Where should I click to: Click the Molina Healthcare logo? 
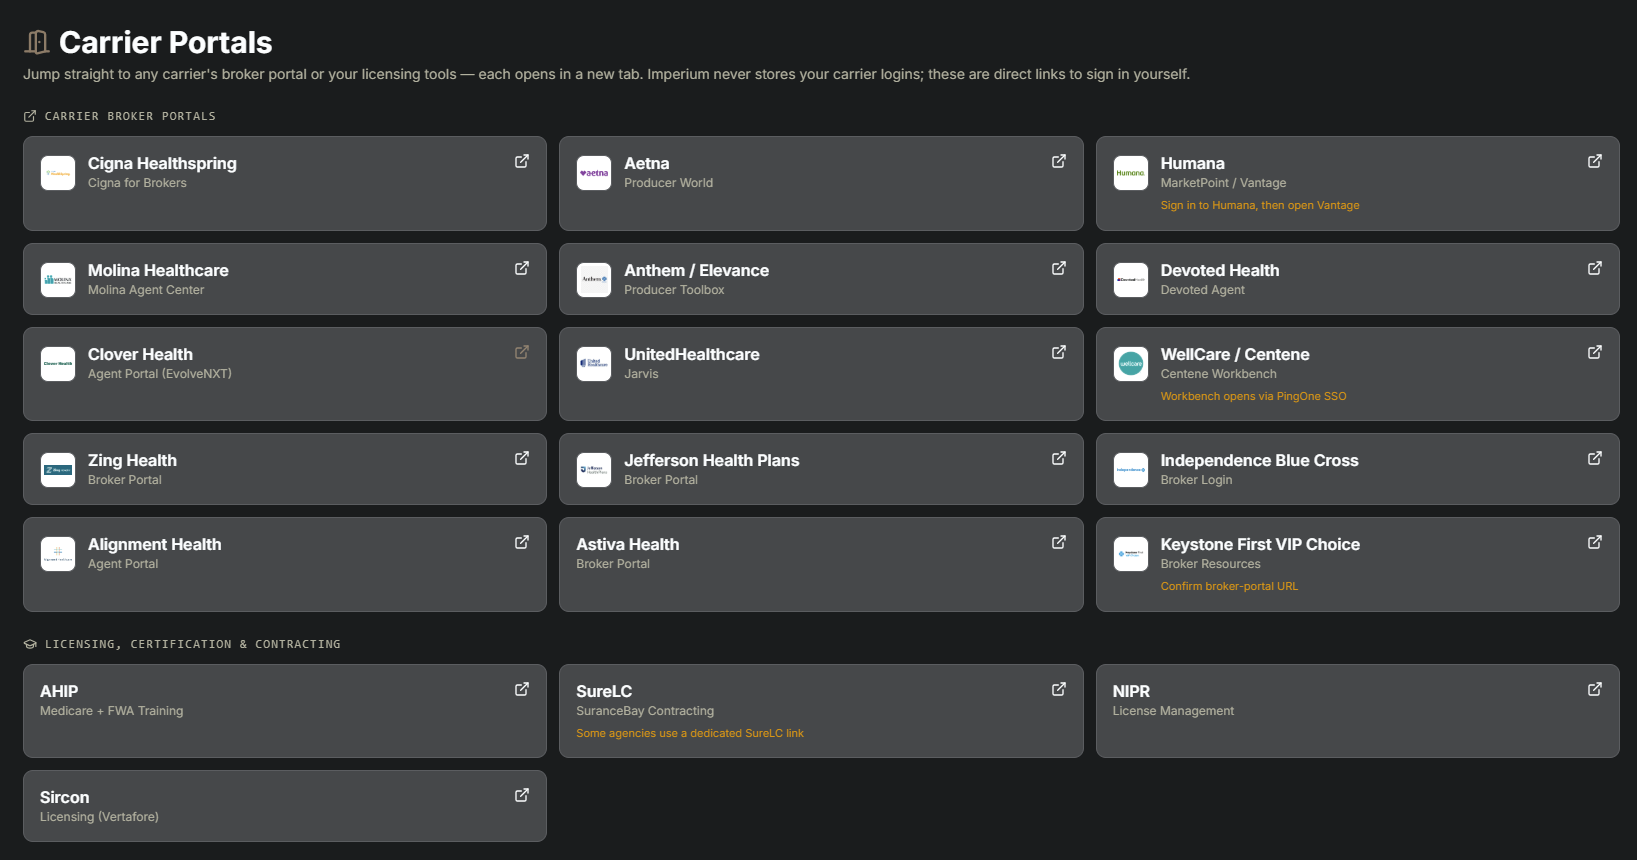pos(58,280)
